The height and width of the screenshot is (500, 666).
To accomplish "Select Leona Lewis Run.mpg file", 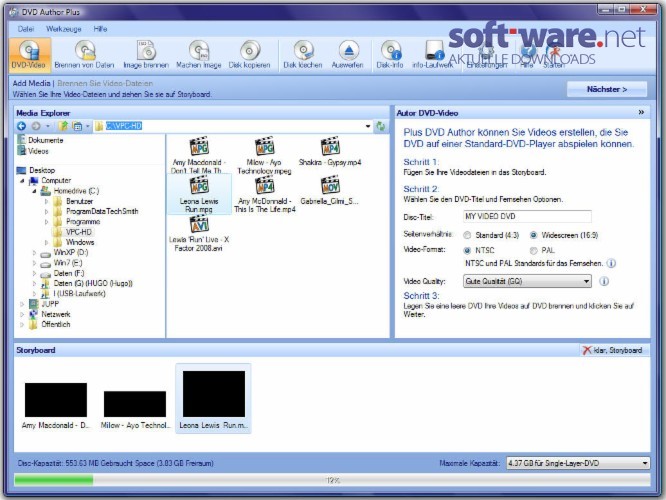I will pyautogui.click(x=199, y=194).
